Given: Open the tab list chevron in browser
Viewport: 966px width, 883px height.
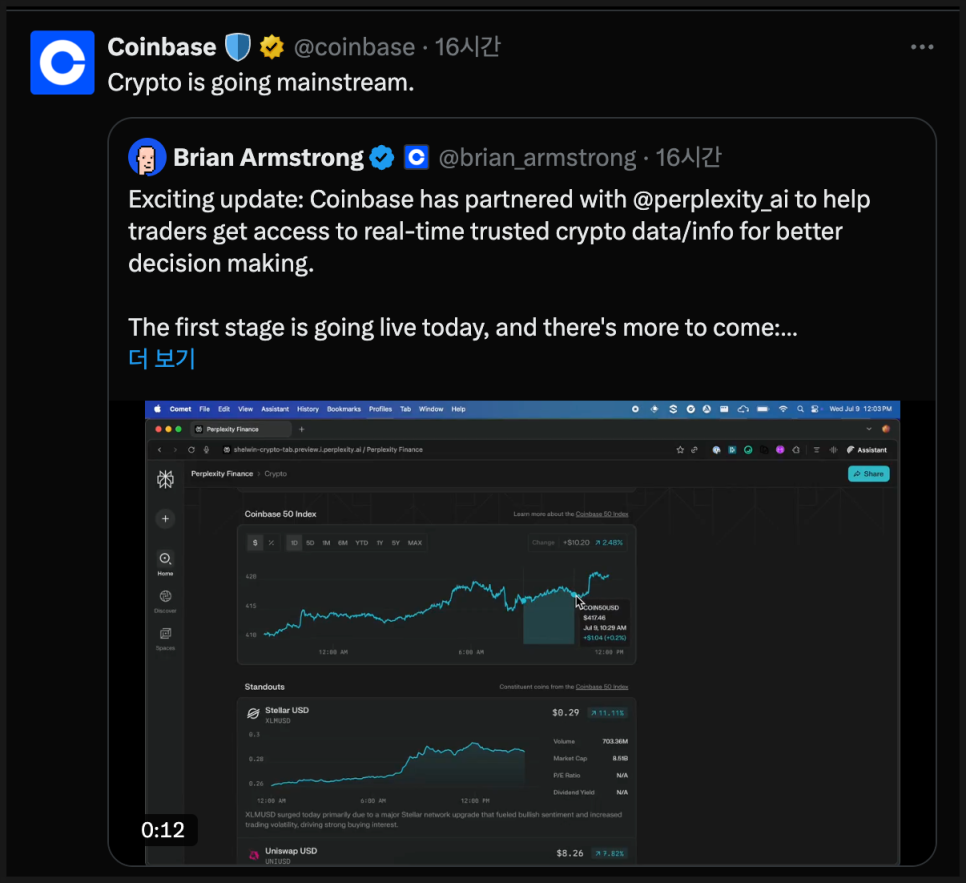Looking at the screenshot, I should coord(869,429).
